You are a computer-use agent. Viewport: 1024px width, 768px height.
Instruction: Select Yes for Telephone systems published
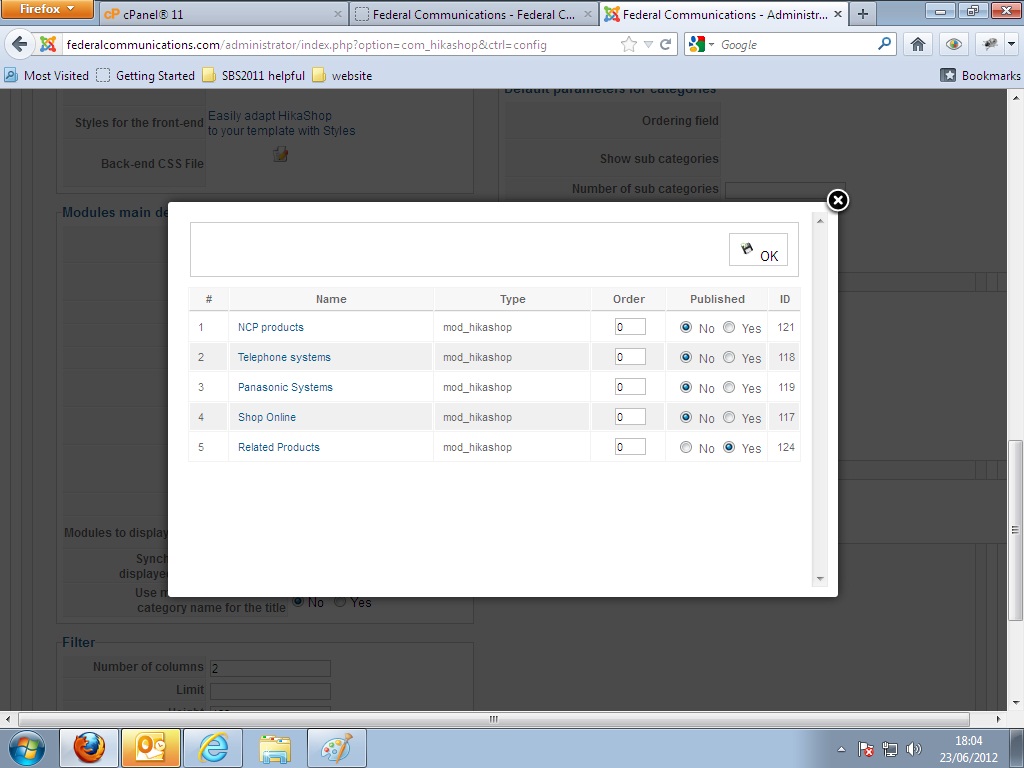(729, 357)
